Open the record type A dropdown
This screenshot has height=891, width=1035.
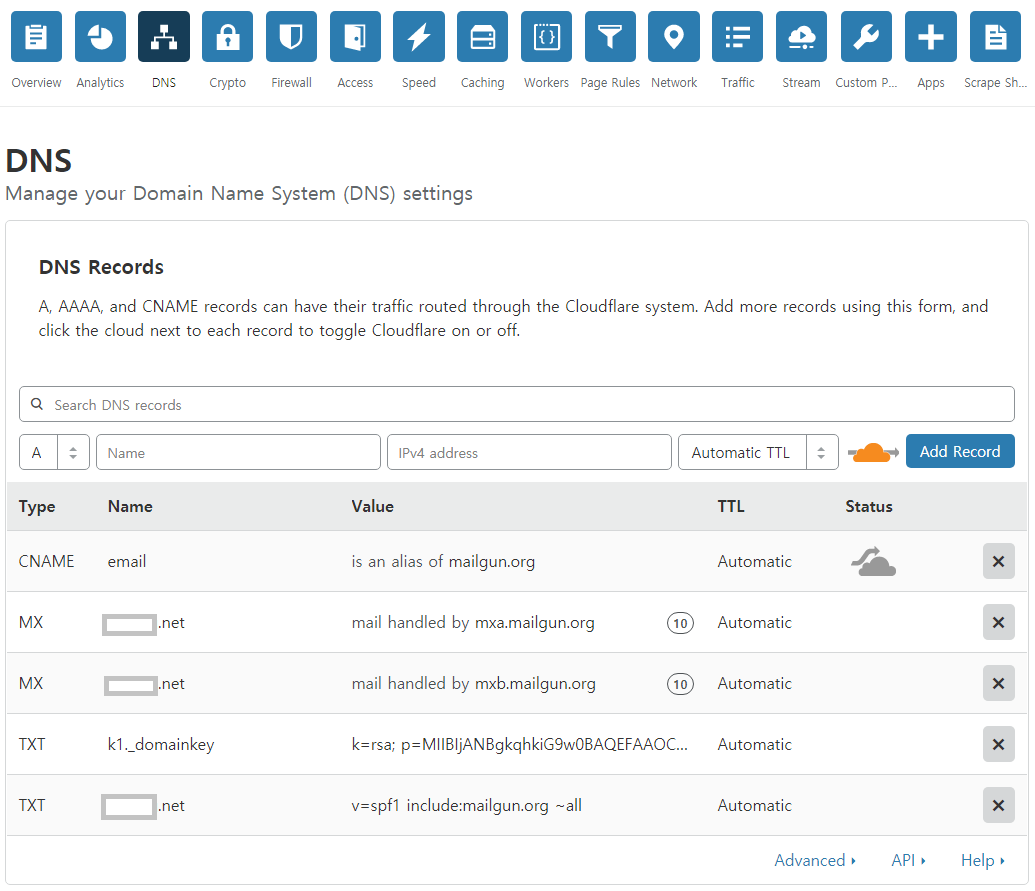pyautogui.click(x=54, y=452)
